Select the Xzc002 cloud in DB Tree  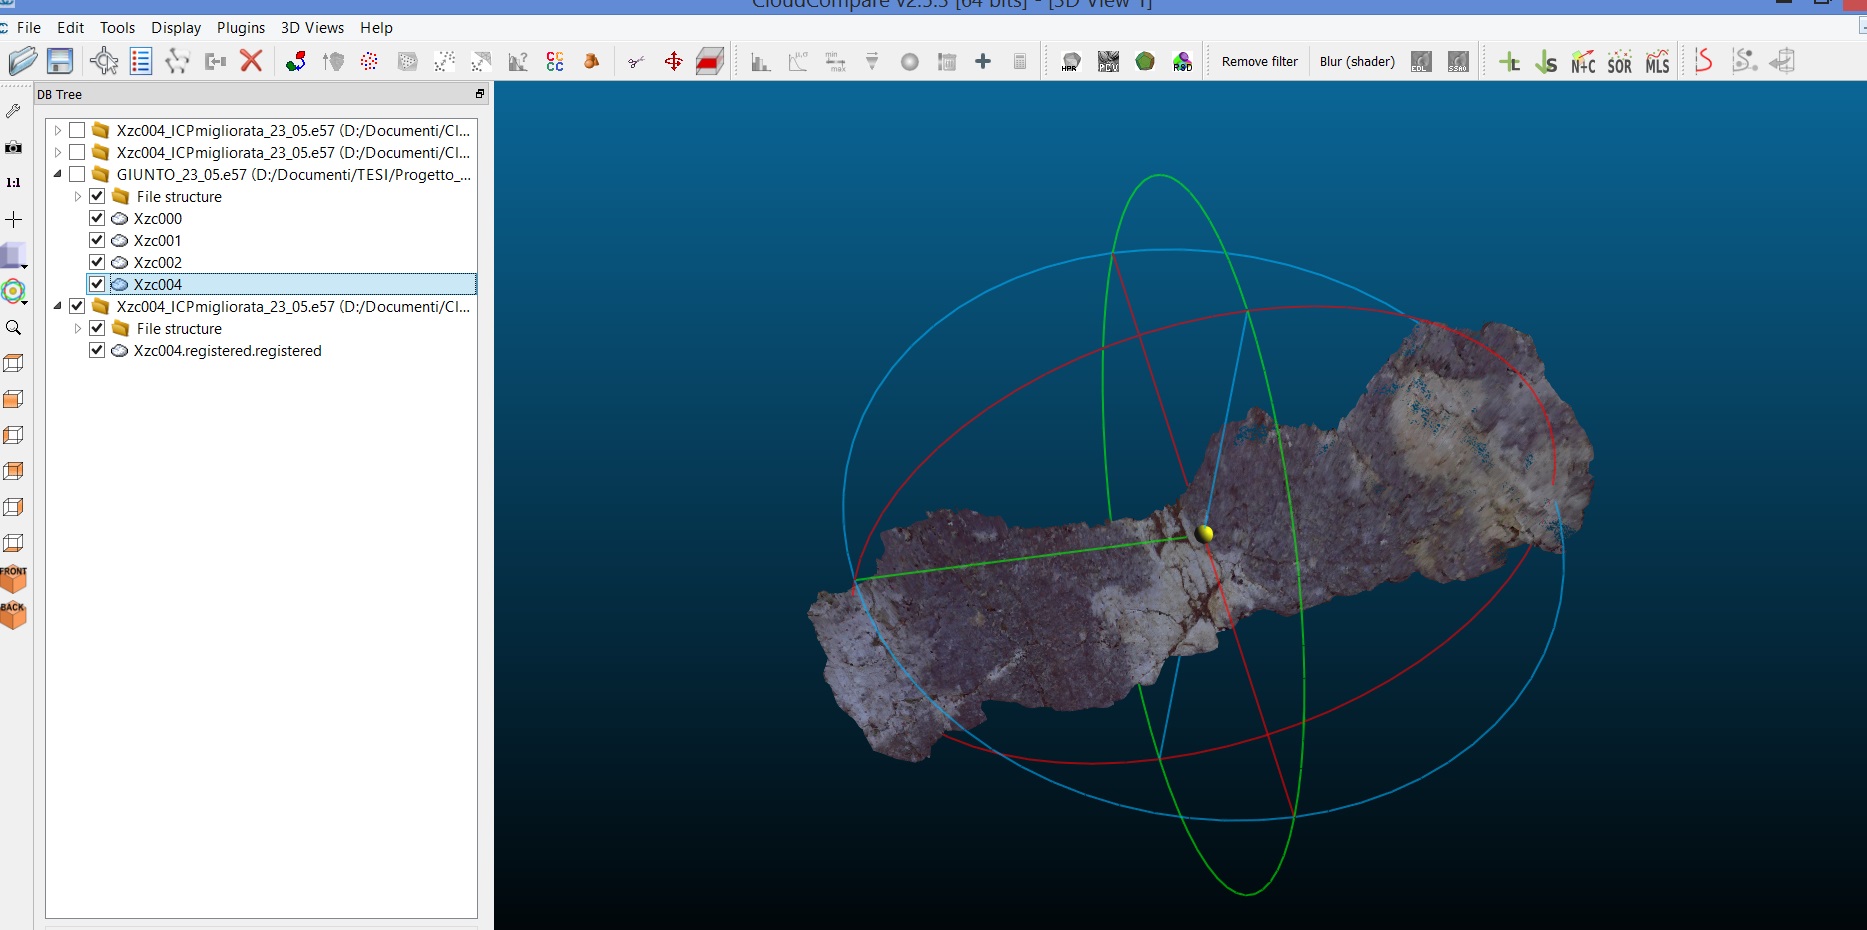[x=158, y=262]
